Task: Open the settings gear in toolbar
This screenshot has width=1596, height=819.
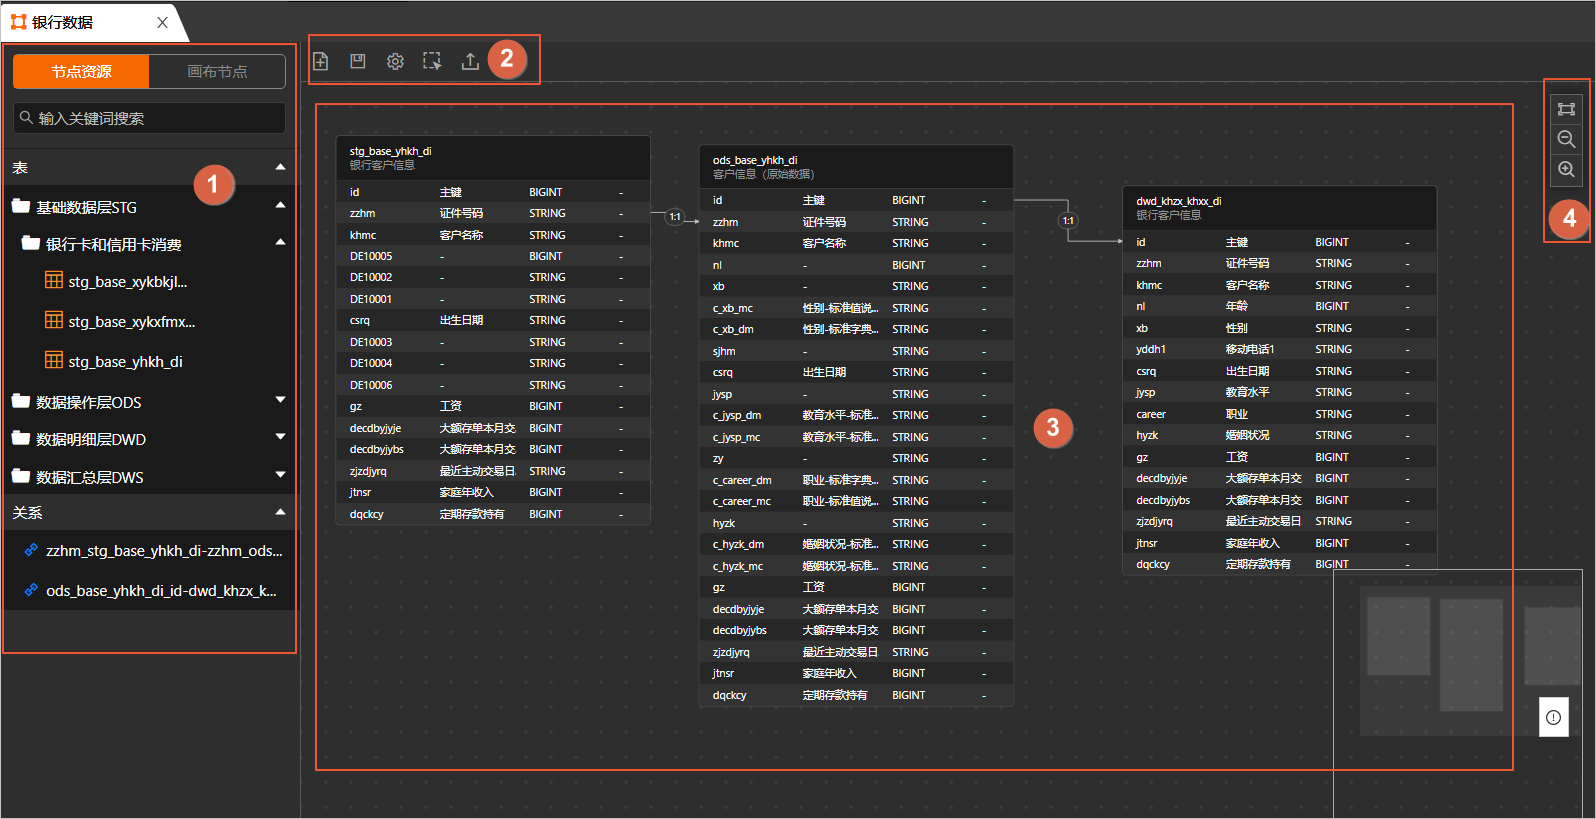Action: [x=395, y=61]
